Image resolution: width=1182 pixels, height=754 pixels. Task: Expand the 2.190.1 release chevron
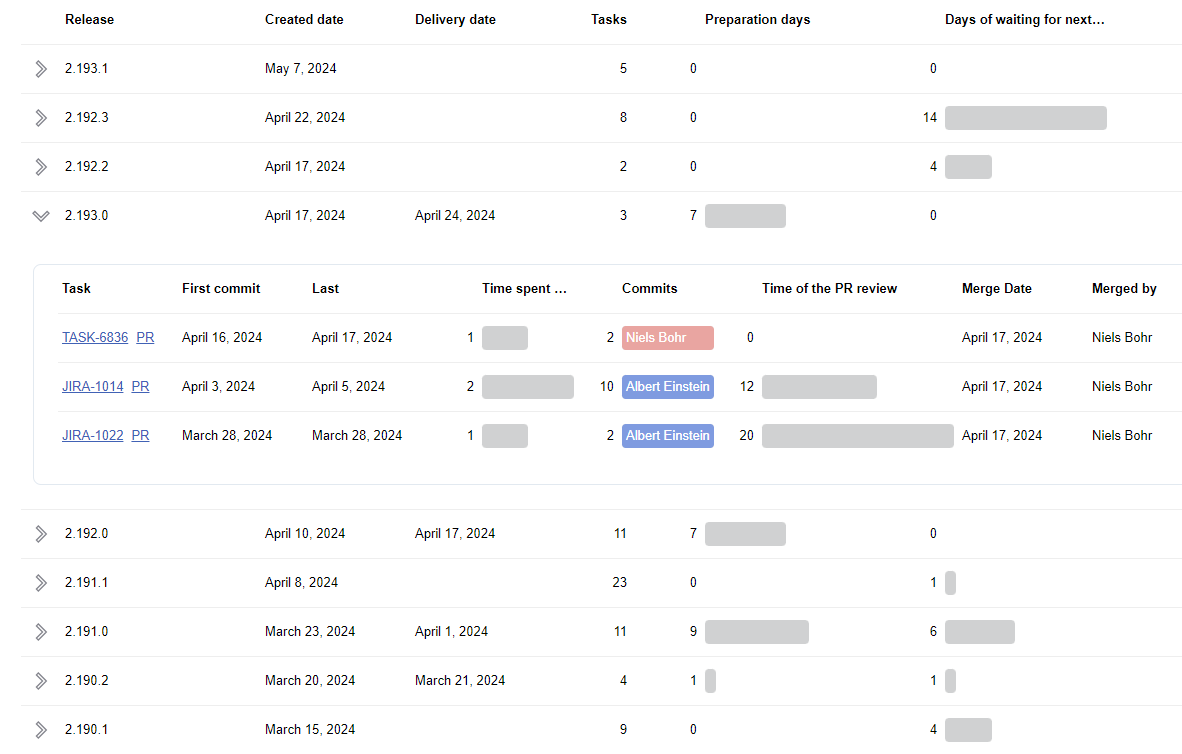pyautogui.click(x=41, y=730)
